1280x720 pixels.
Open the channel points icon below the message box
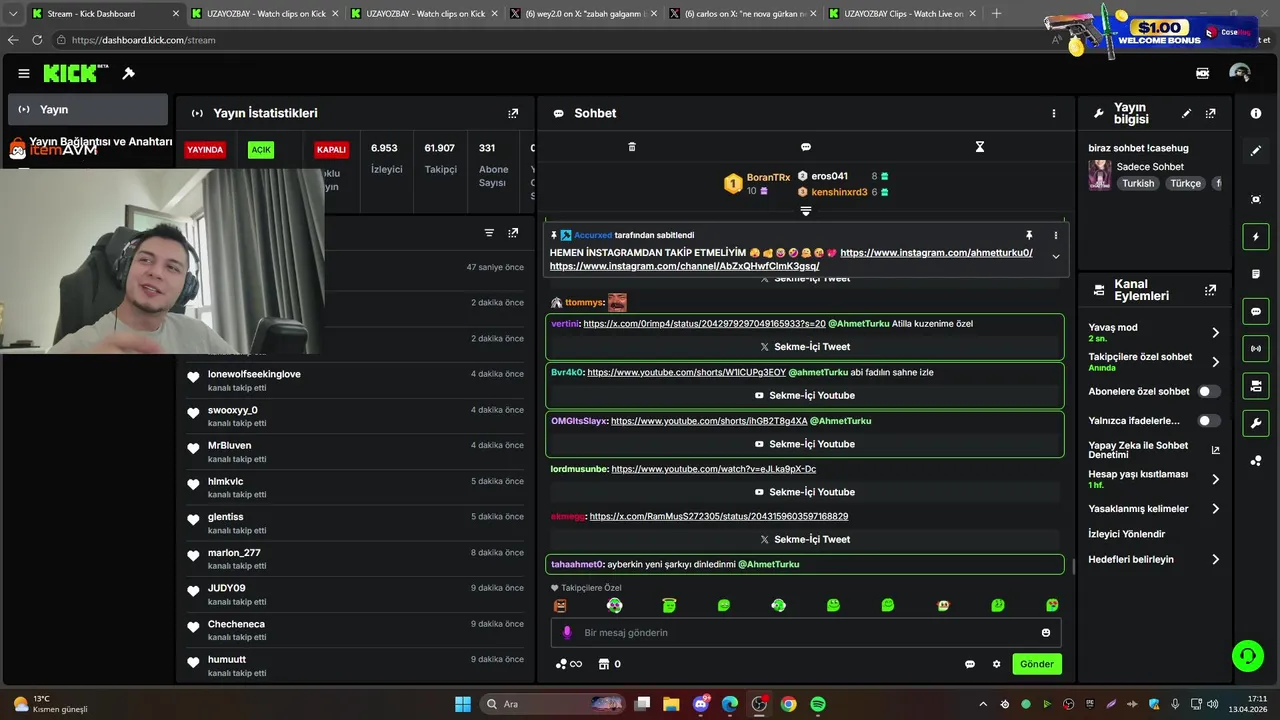pyautogui.click(x=569, y=664)
